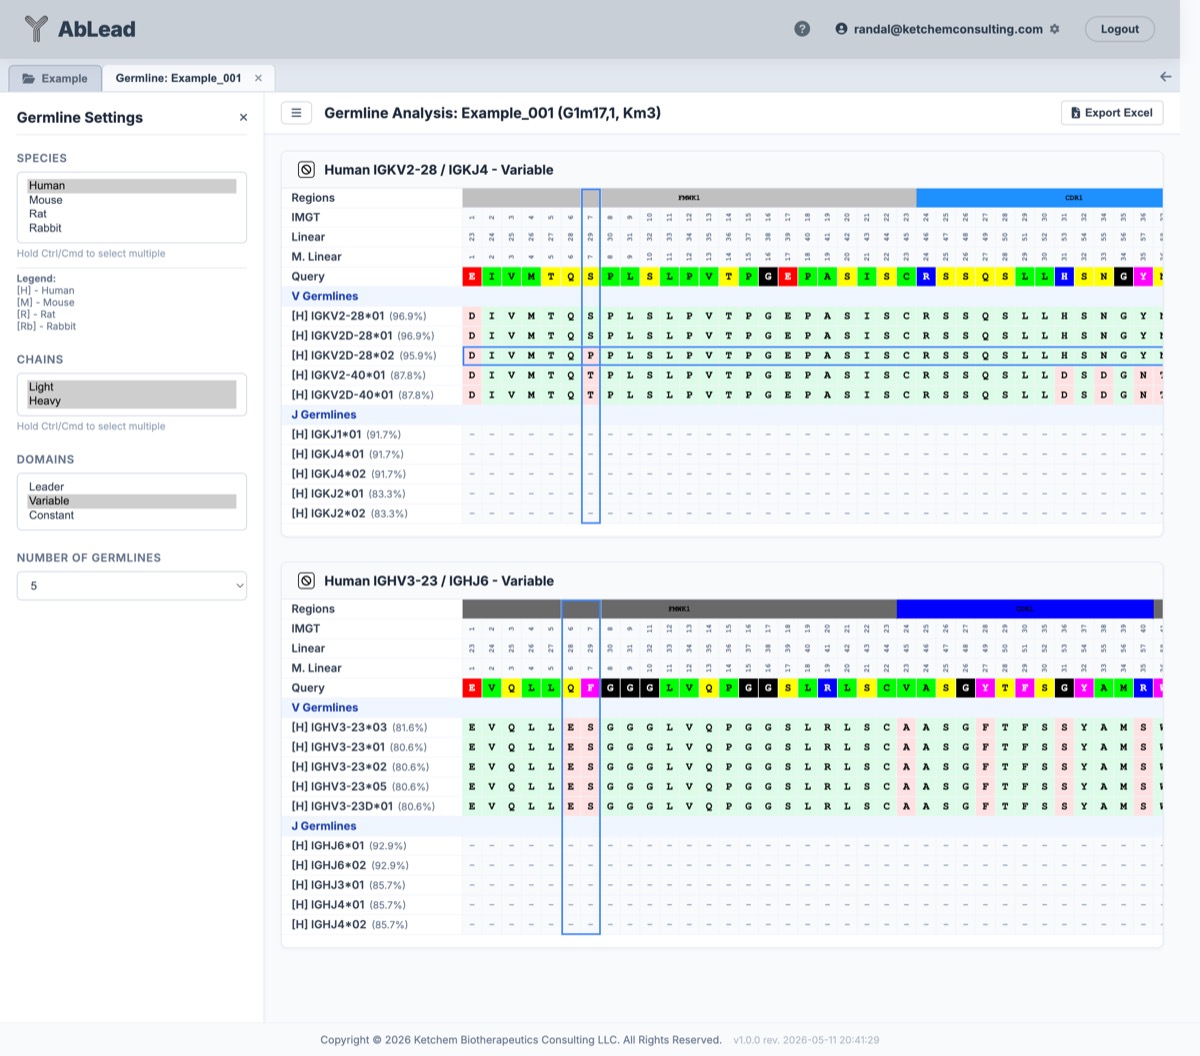The image size is (1200, 1056).
Task: Select Constant in domains list
Action: tap(132, 515)
